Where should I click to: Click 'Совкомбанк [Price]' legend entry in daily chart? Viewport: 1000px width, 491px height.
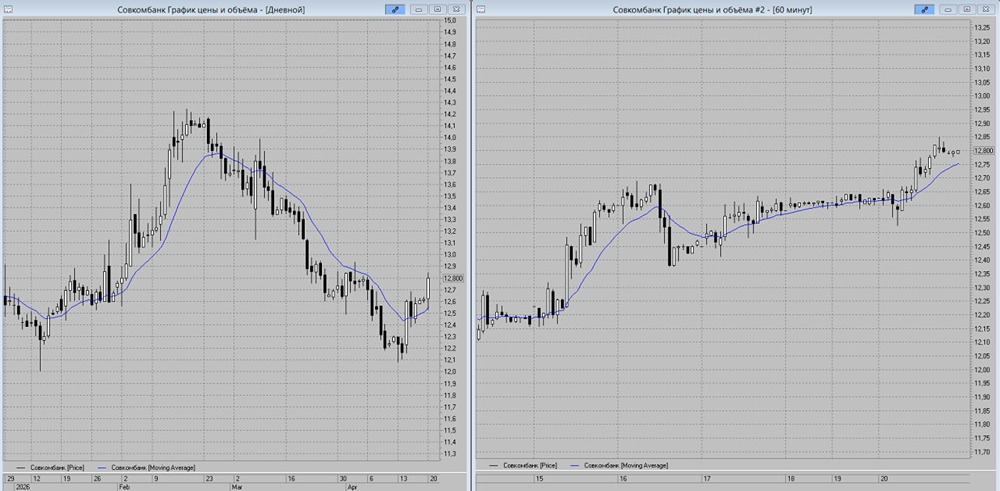57,467
